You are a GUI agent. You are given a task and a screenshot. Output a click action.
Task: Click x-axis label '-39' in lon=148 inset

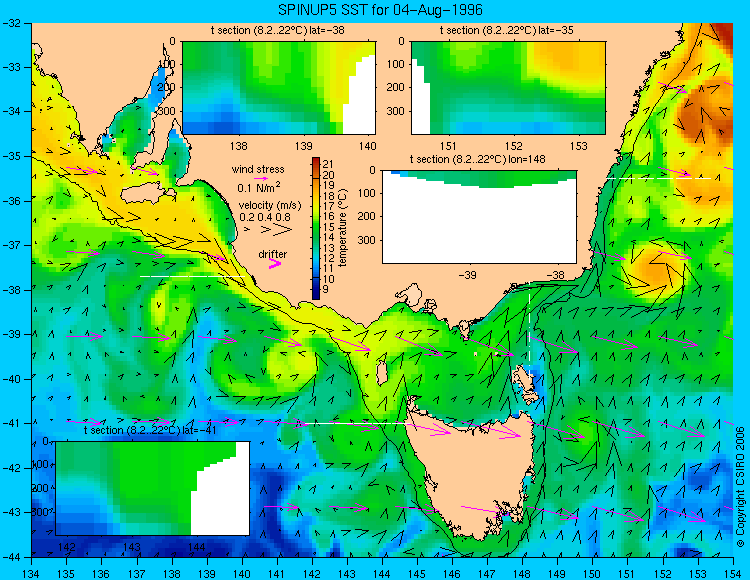[468, 275]
